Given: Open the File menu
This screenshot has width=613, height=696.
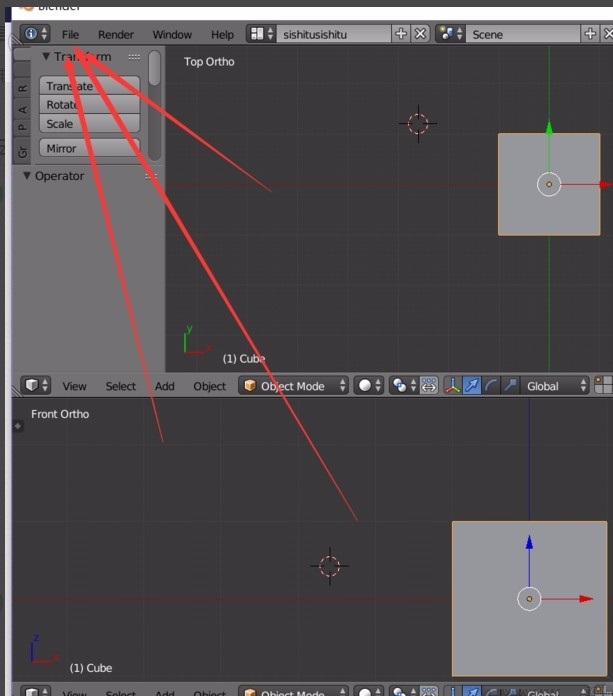Looking at the screenshot, I should [71, 34].
